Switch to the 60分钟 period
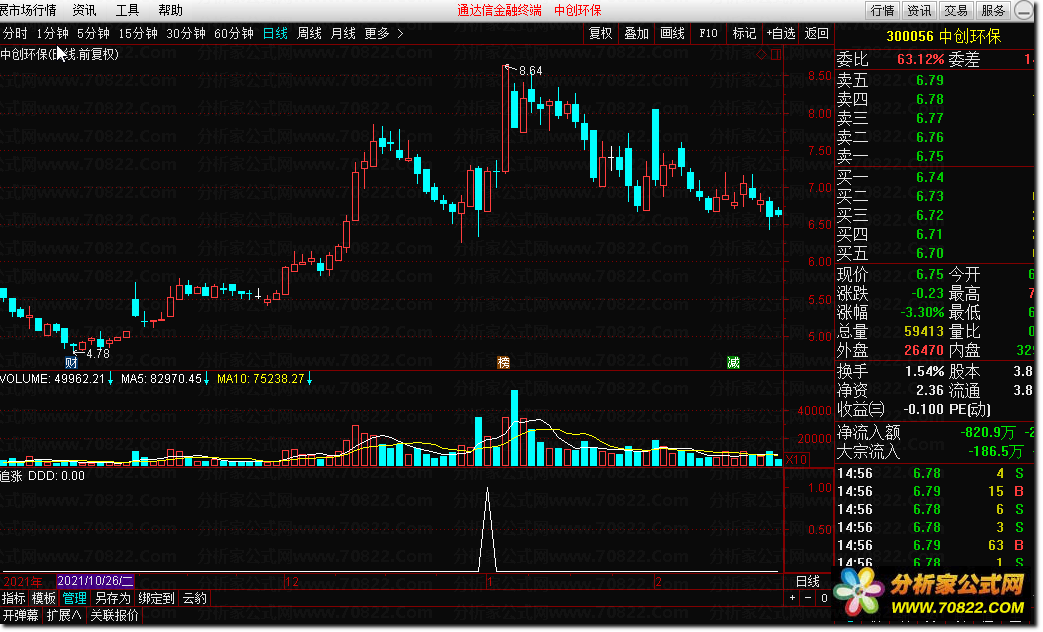1043x632 pixels. pyautogui.click(x=233, y=33)
